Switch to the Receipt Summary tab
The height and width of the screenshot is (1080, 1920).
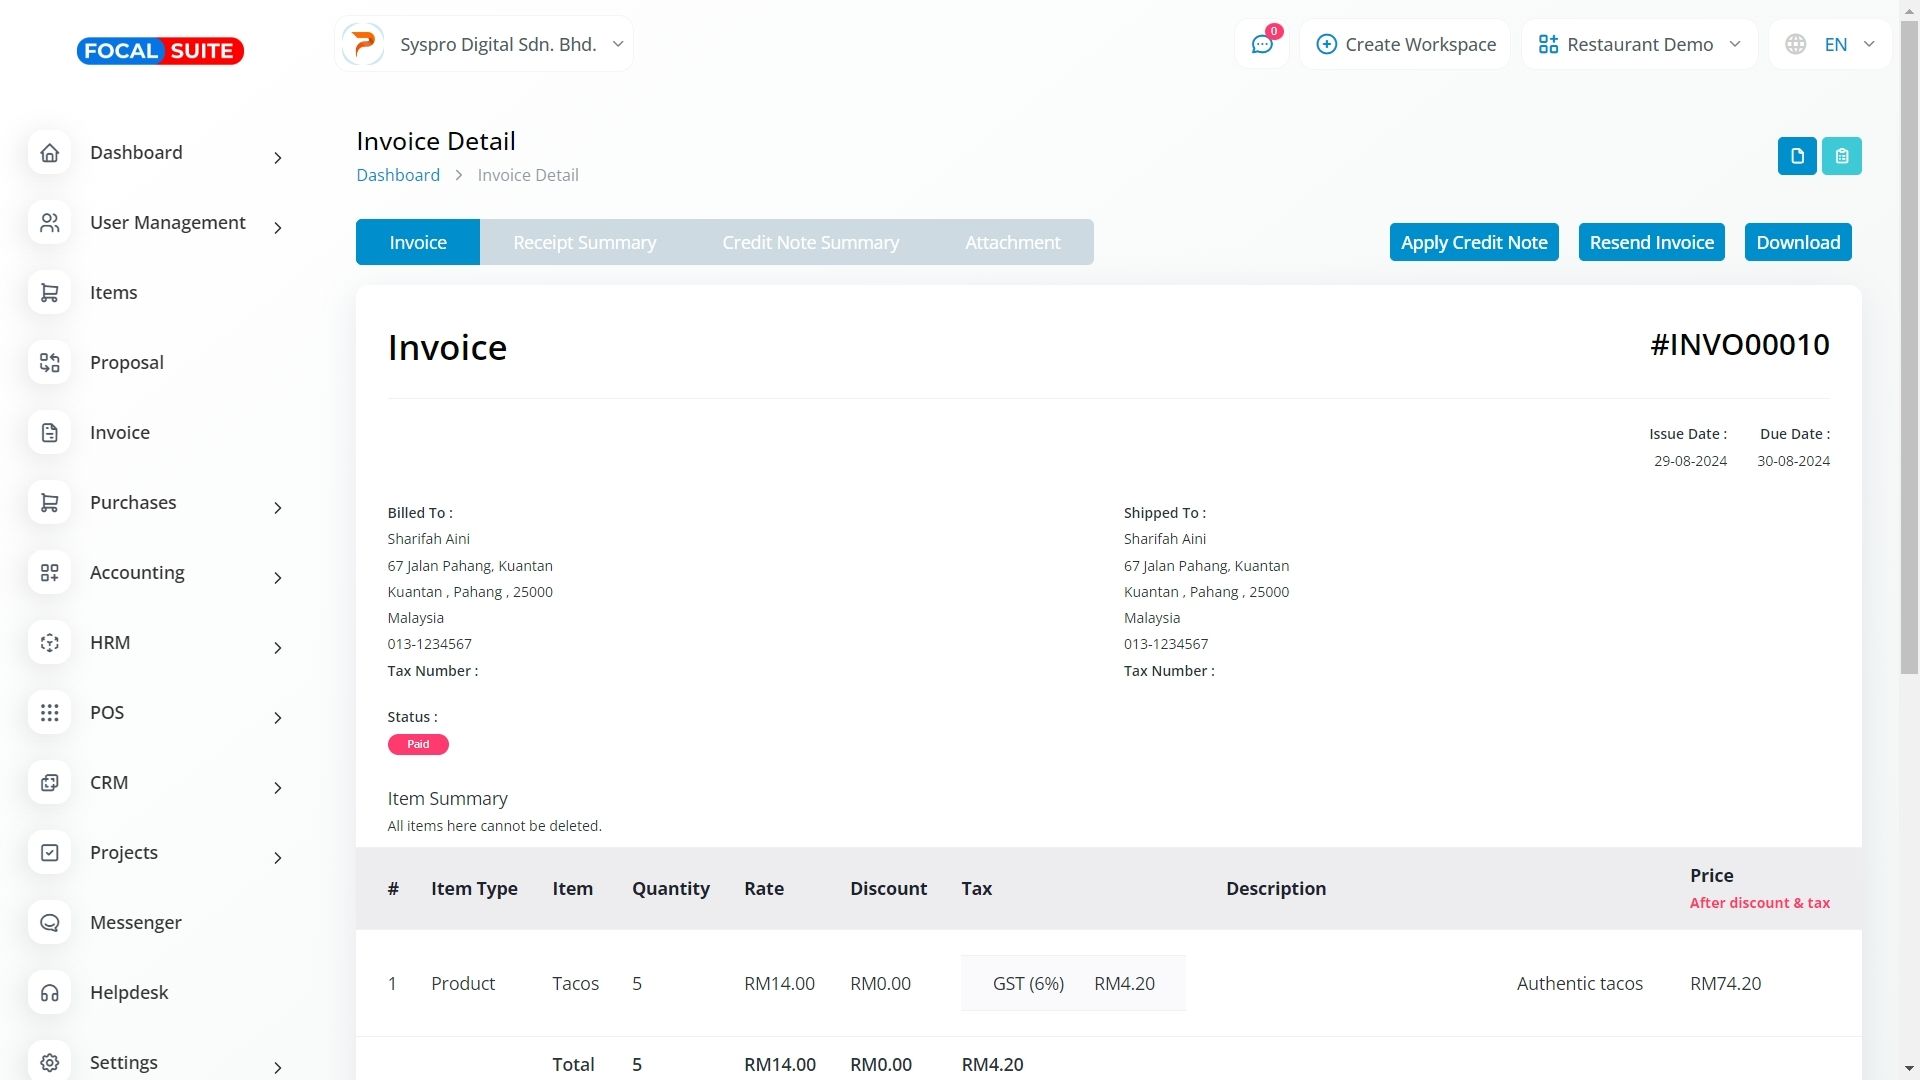pos(584,242)
